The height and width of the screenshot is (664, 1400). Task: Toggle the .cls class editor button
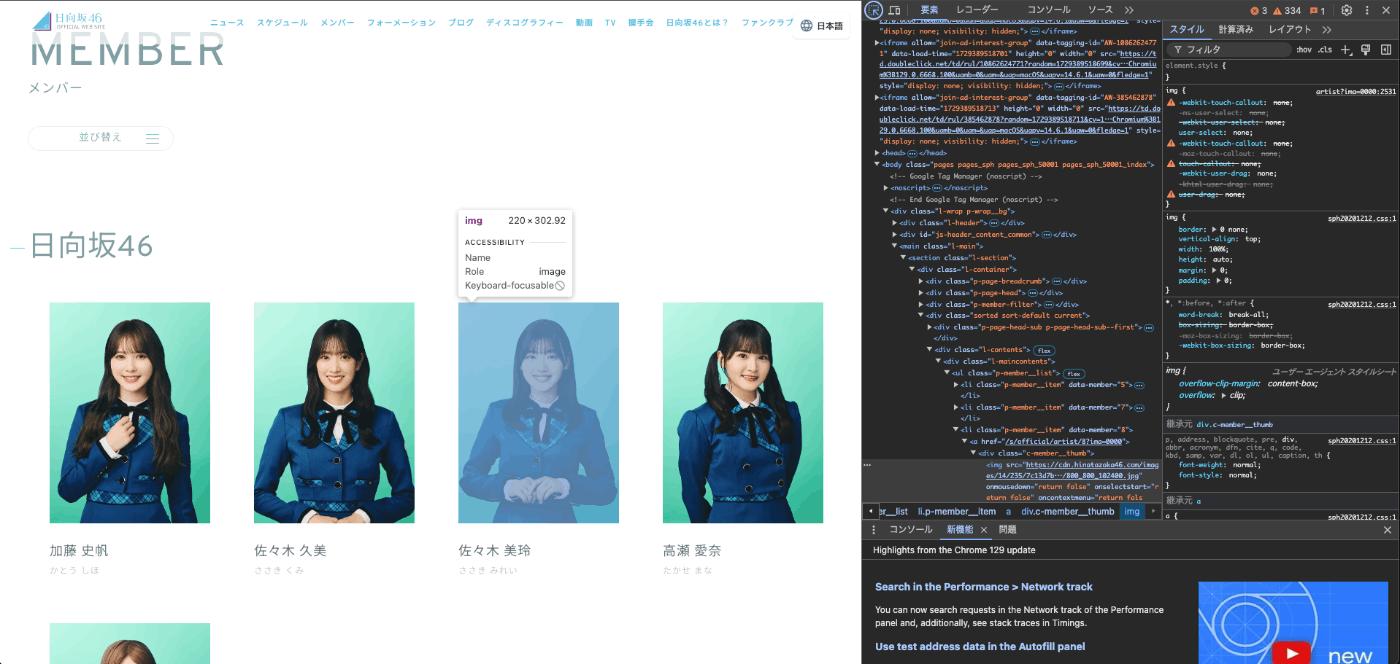point(1324,49)
